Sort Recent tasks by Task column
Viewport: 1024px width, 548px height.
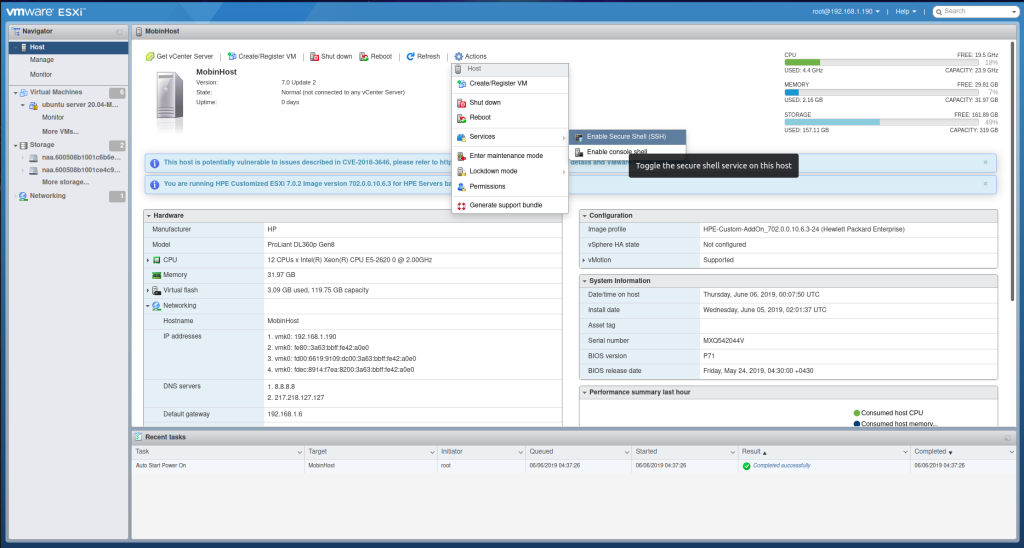click(x=218, y=451)
